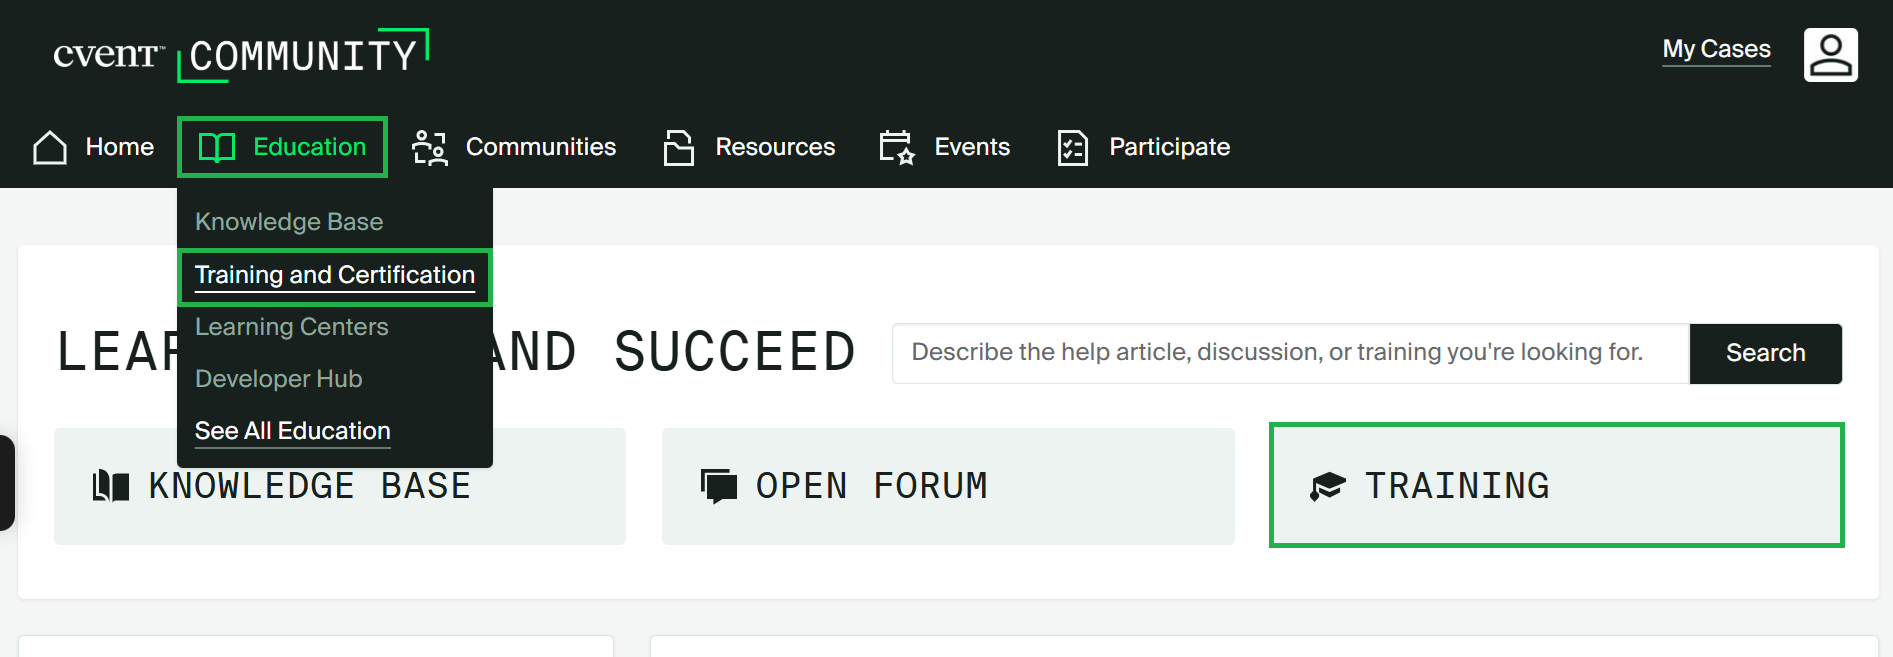Open the Events navigation menu
This screenshot has width=1893, height=657.
click(945, 147)
